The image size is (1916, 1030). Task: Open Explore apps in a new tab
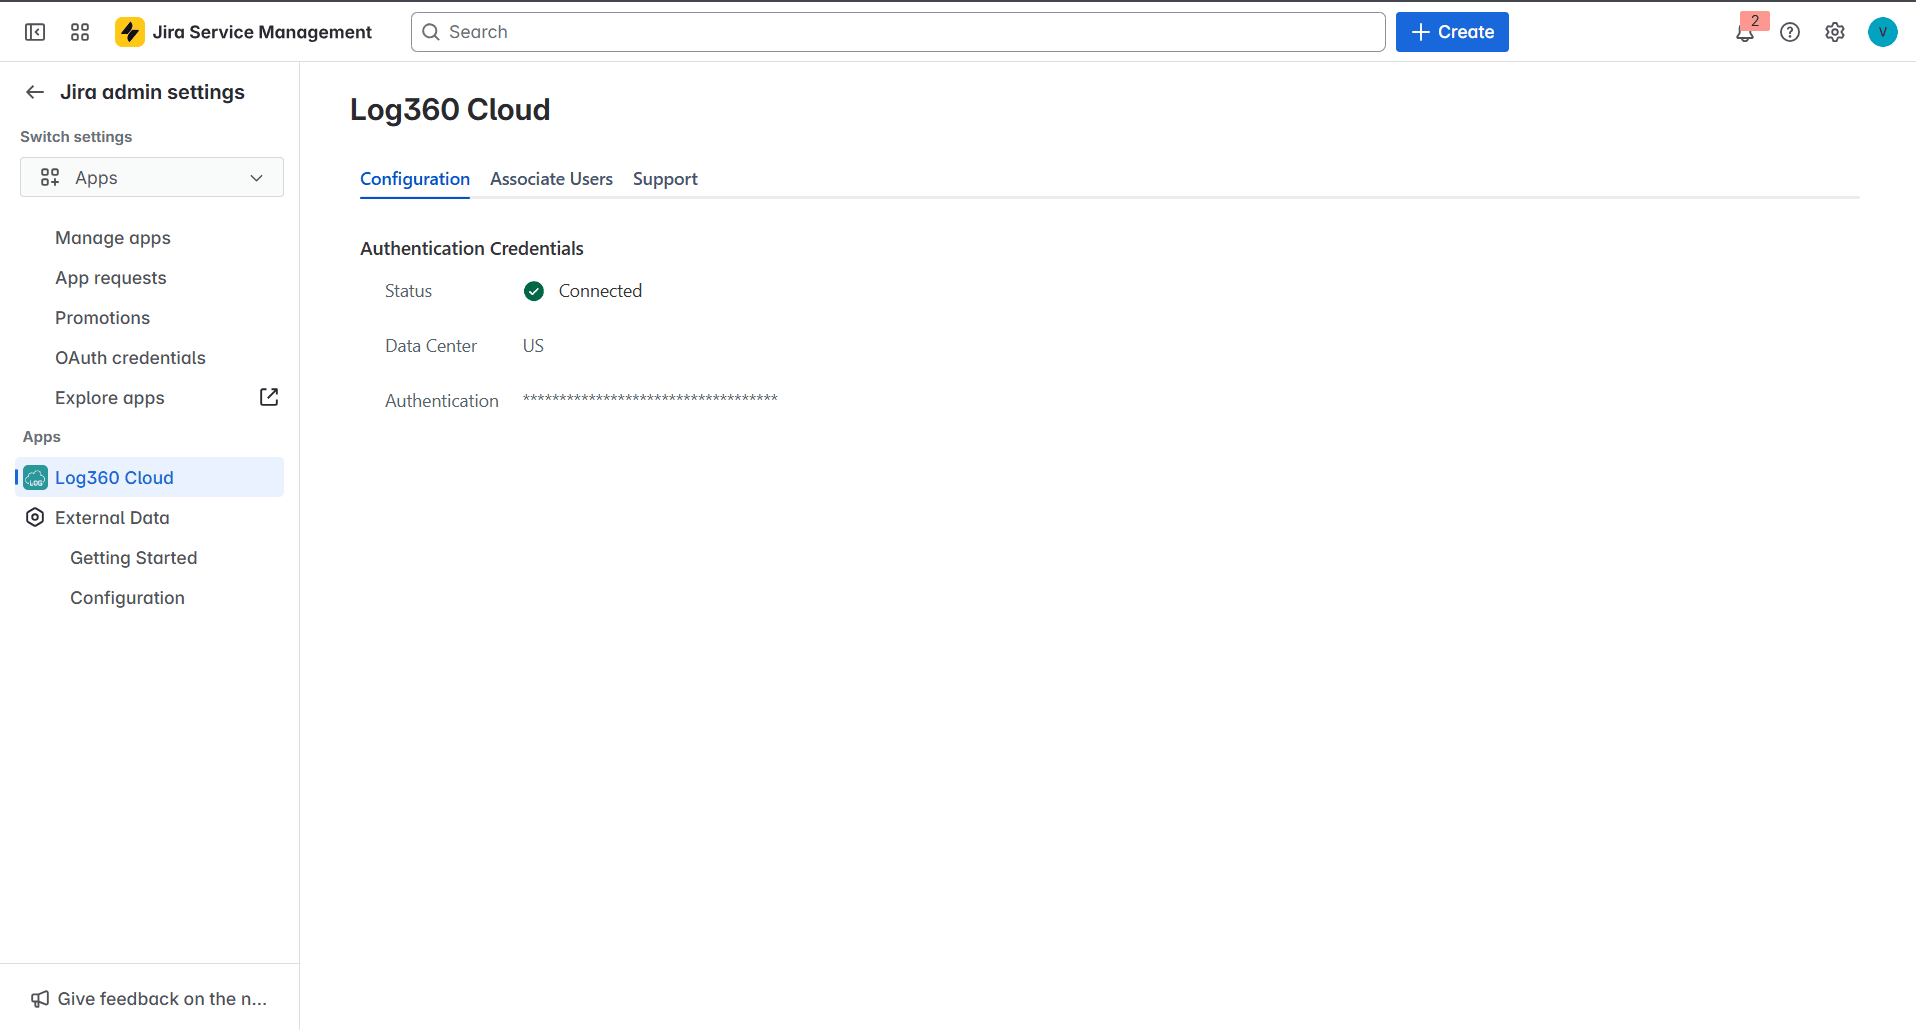[x=268, y=397]
